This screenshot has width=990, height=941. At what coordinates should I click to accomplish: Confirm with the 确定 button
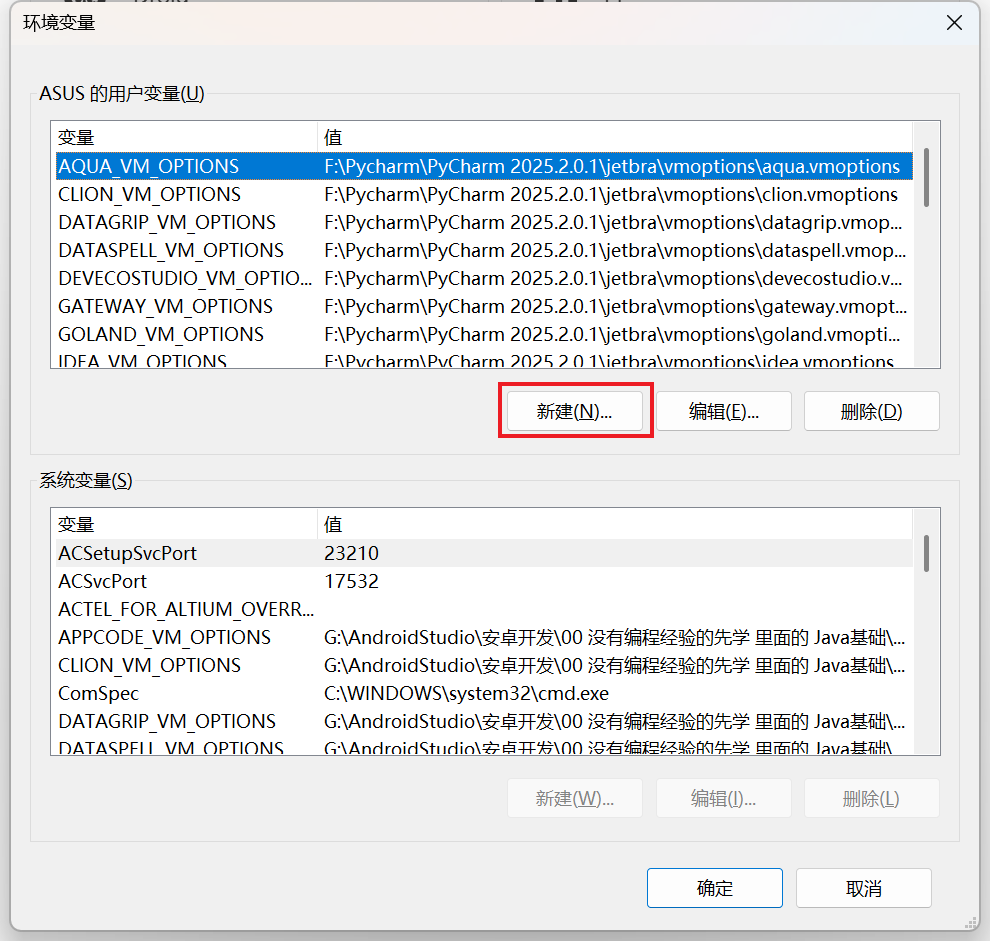[x=715, y=888]
